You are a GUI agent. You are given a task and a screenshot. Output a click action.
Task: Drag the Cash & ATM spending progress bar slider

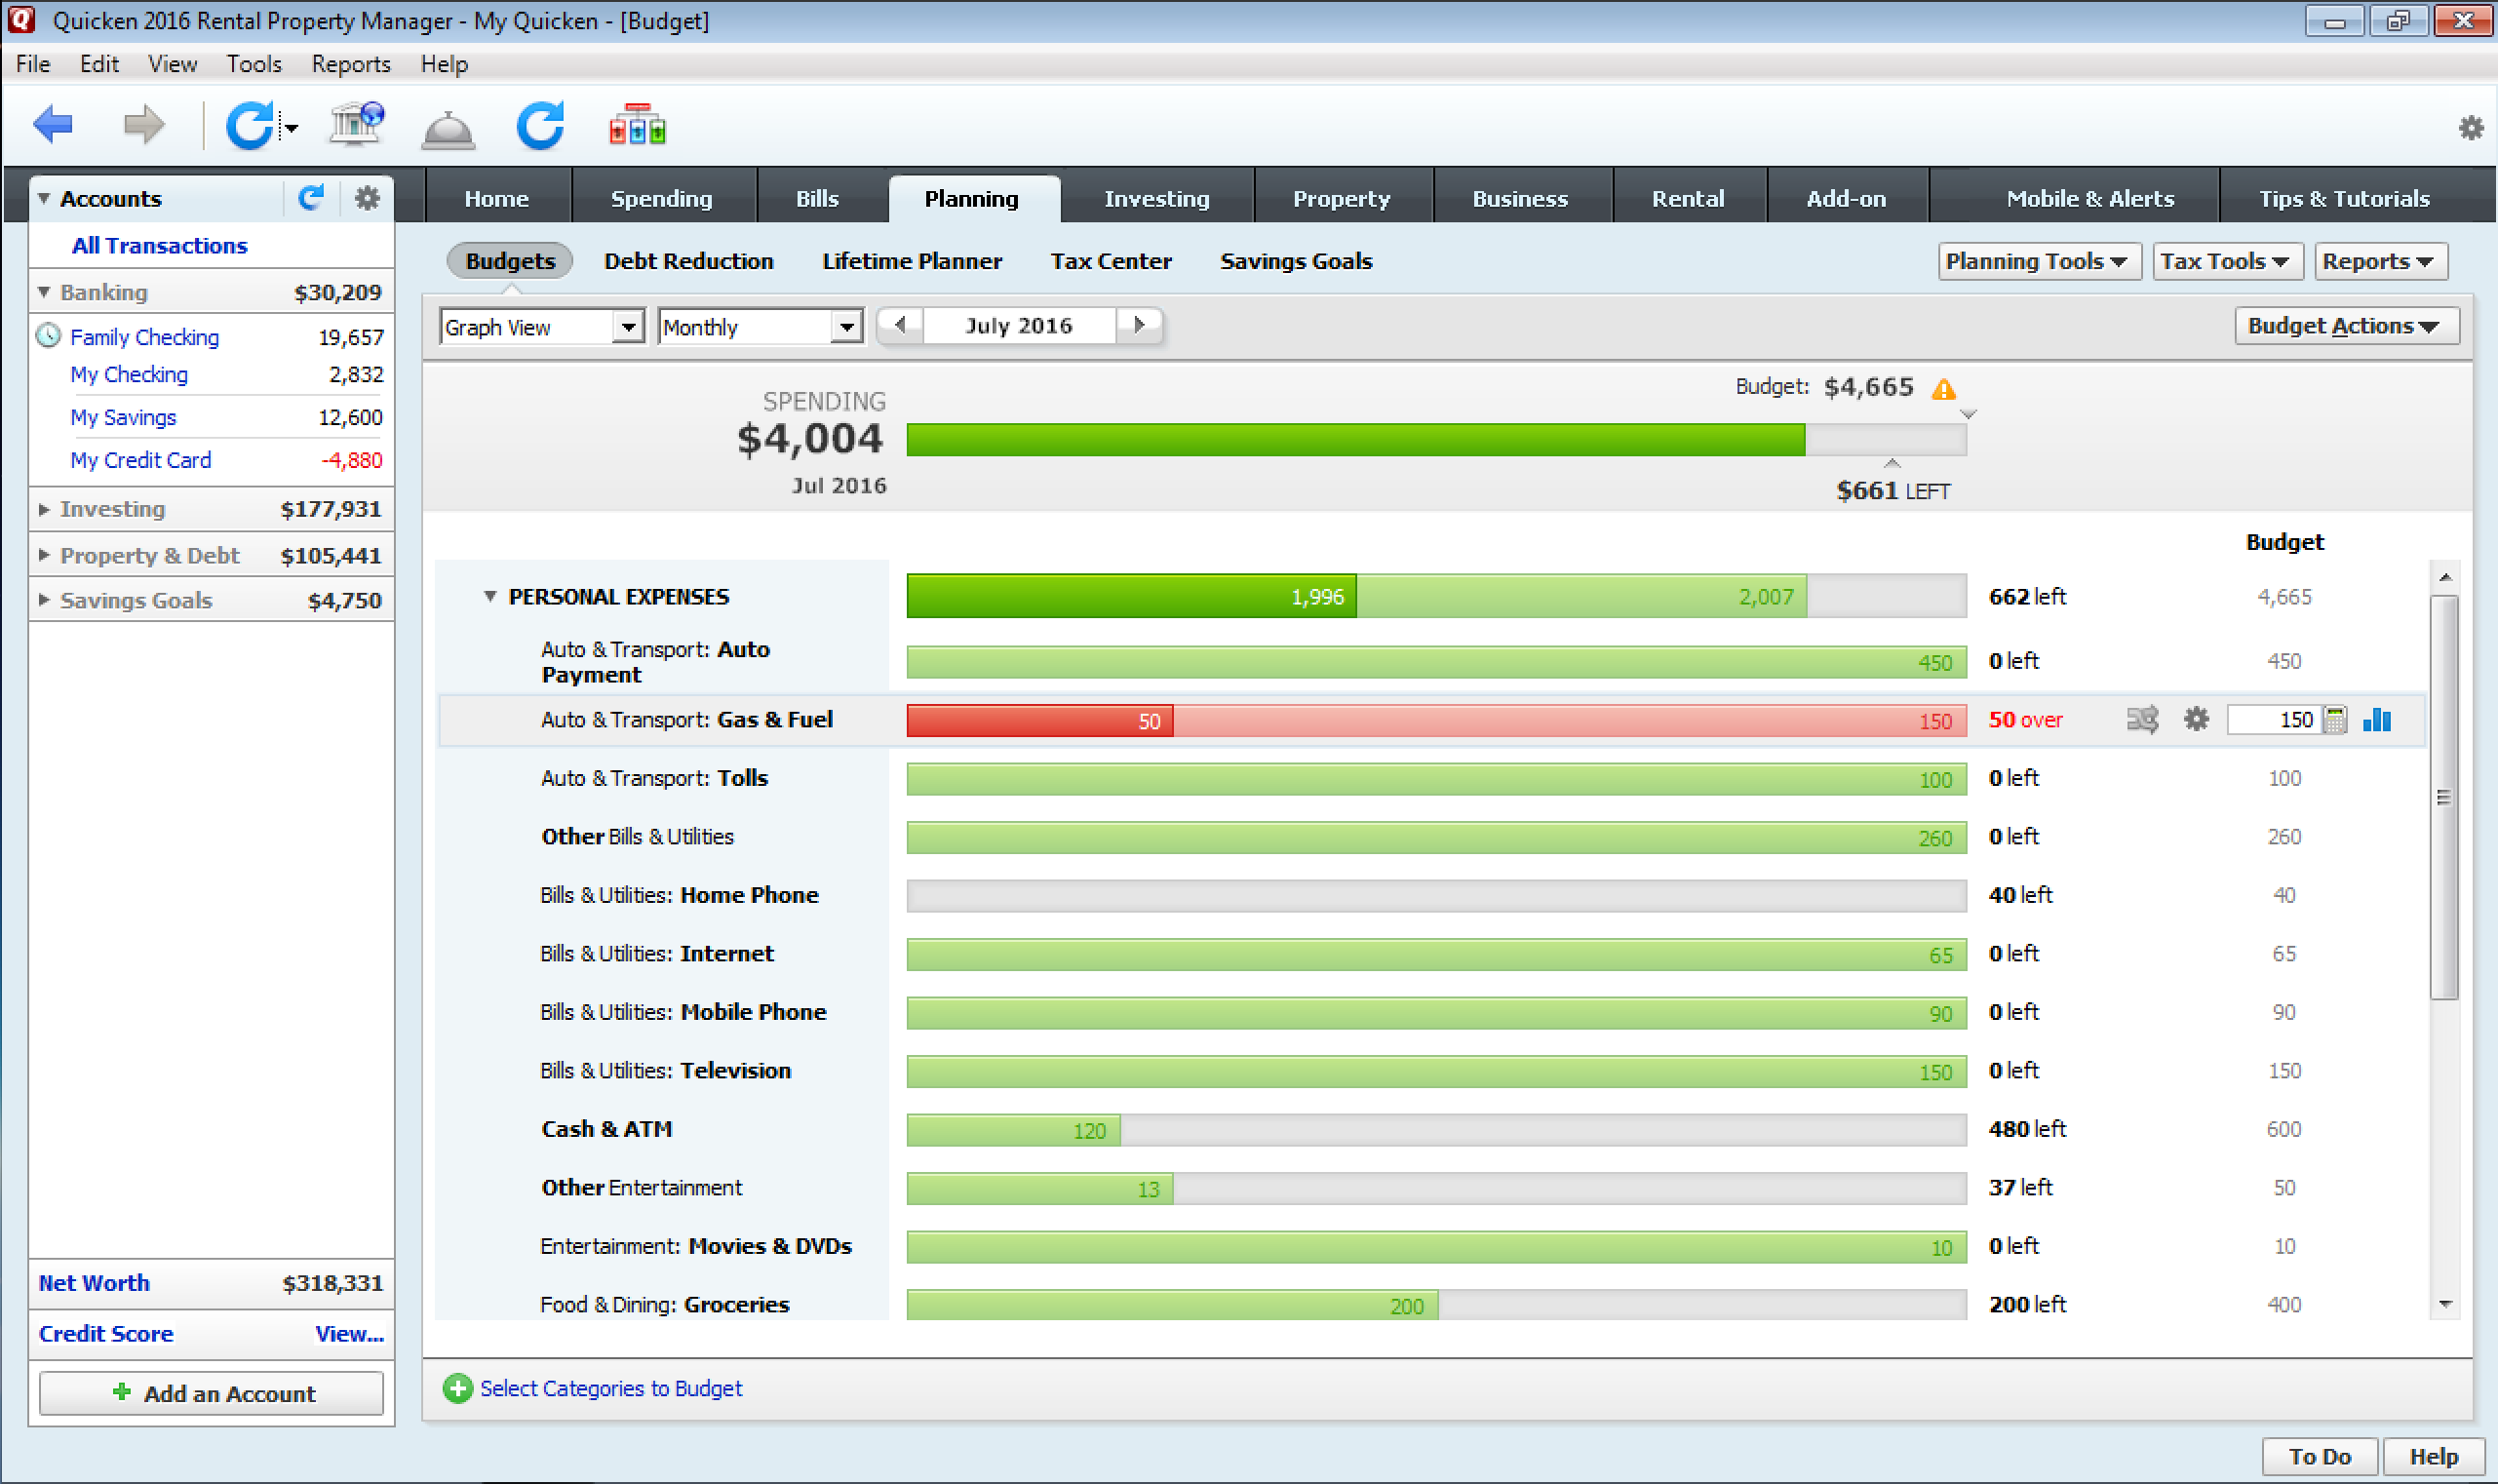[1118, 1129]
